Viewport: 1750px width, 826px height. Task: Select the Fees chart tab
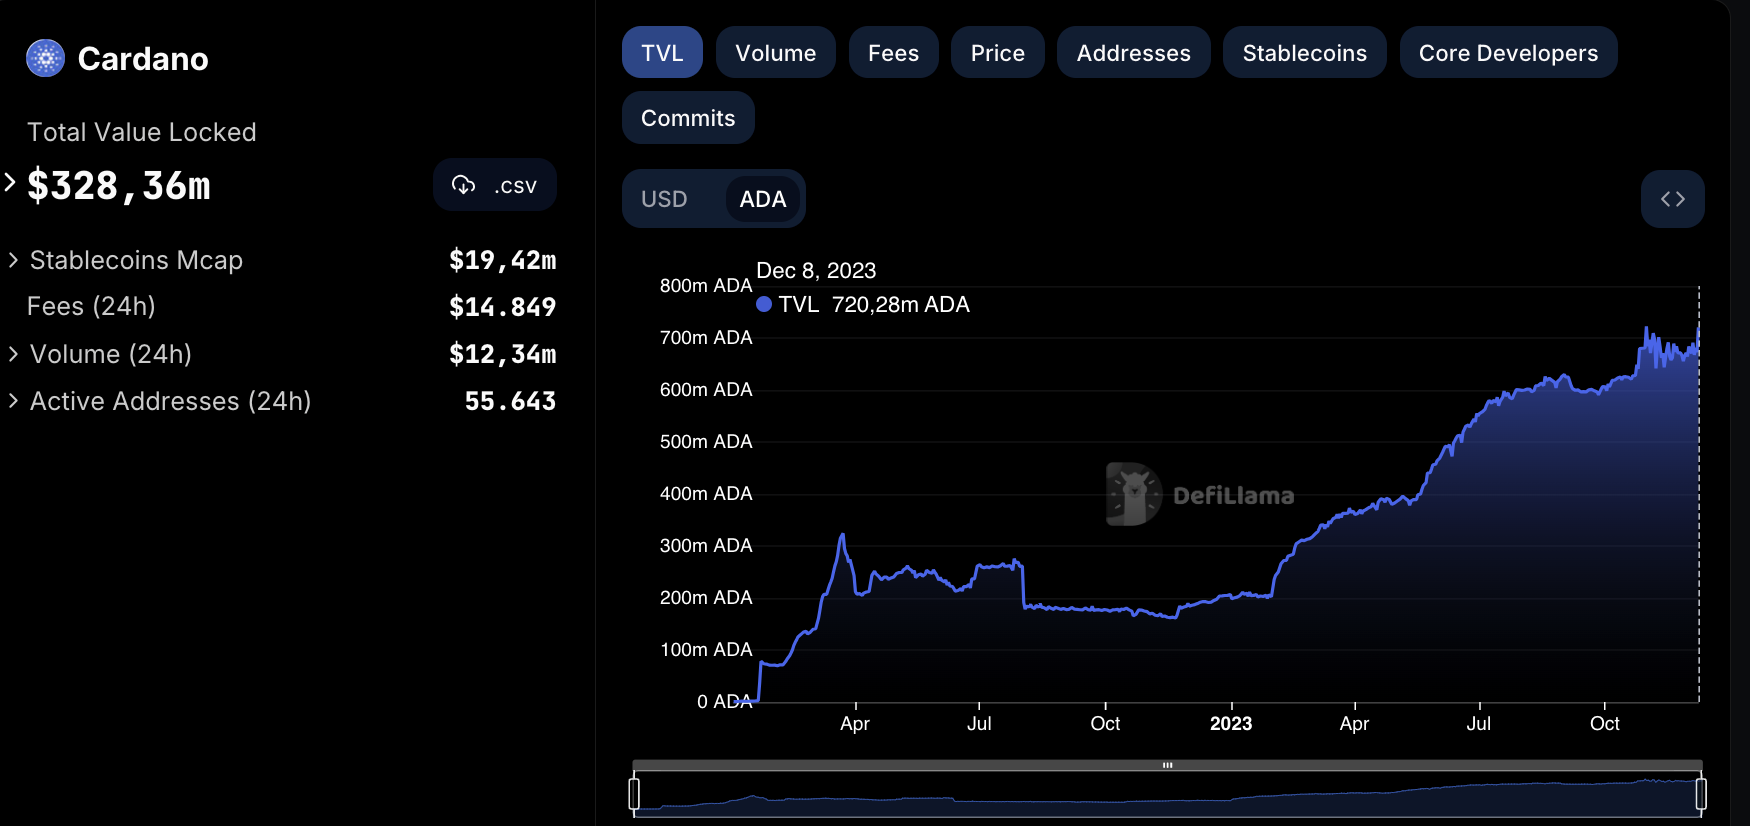pyautogui.click(x=893, y=53)
